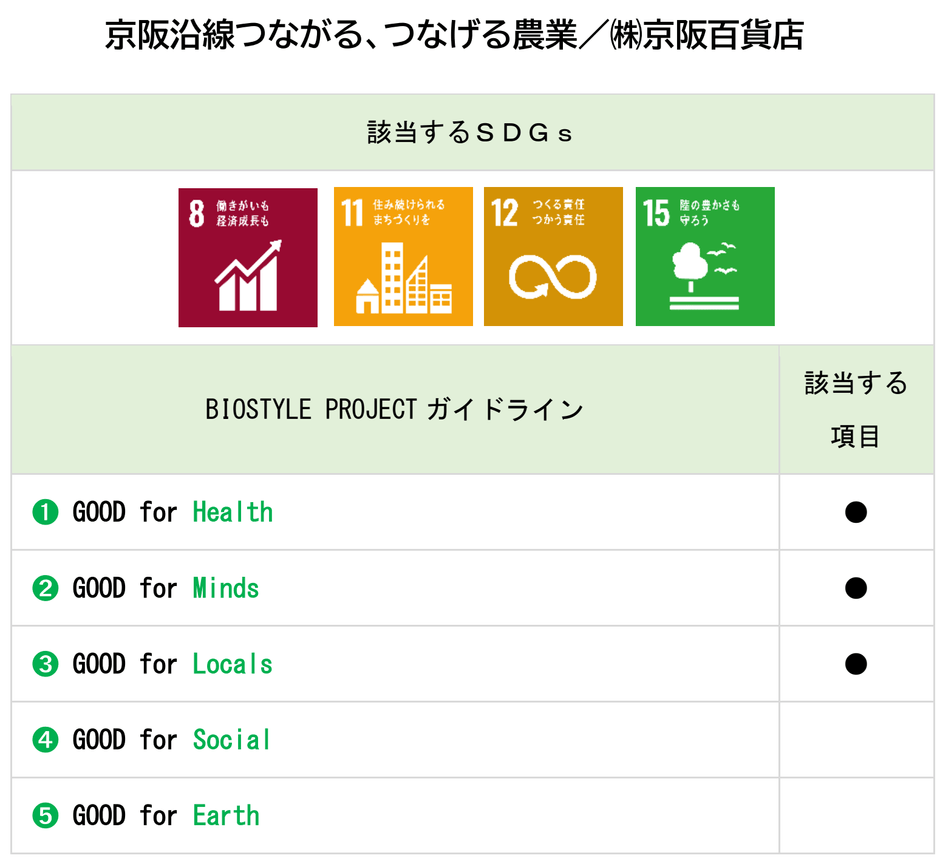Viewport: 940px width, 861px height.
Task: Click the green word Minds
Action: point(226,589)
